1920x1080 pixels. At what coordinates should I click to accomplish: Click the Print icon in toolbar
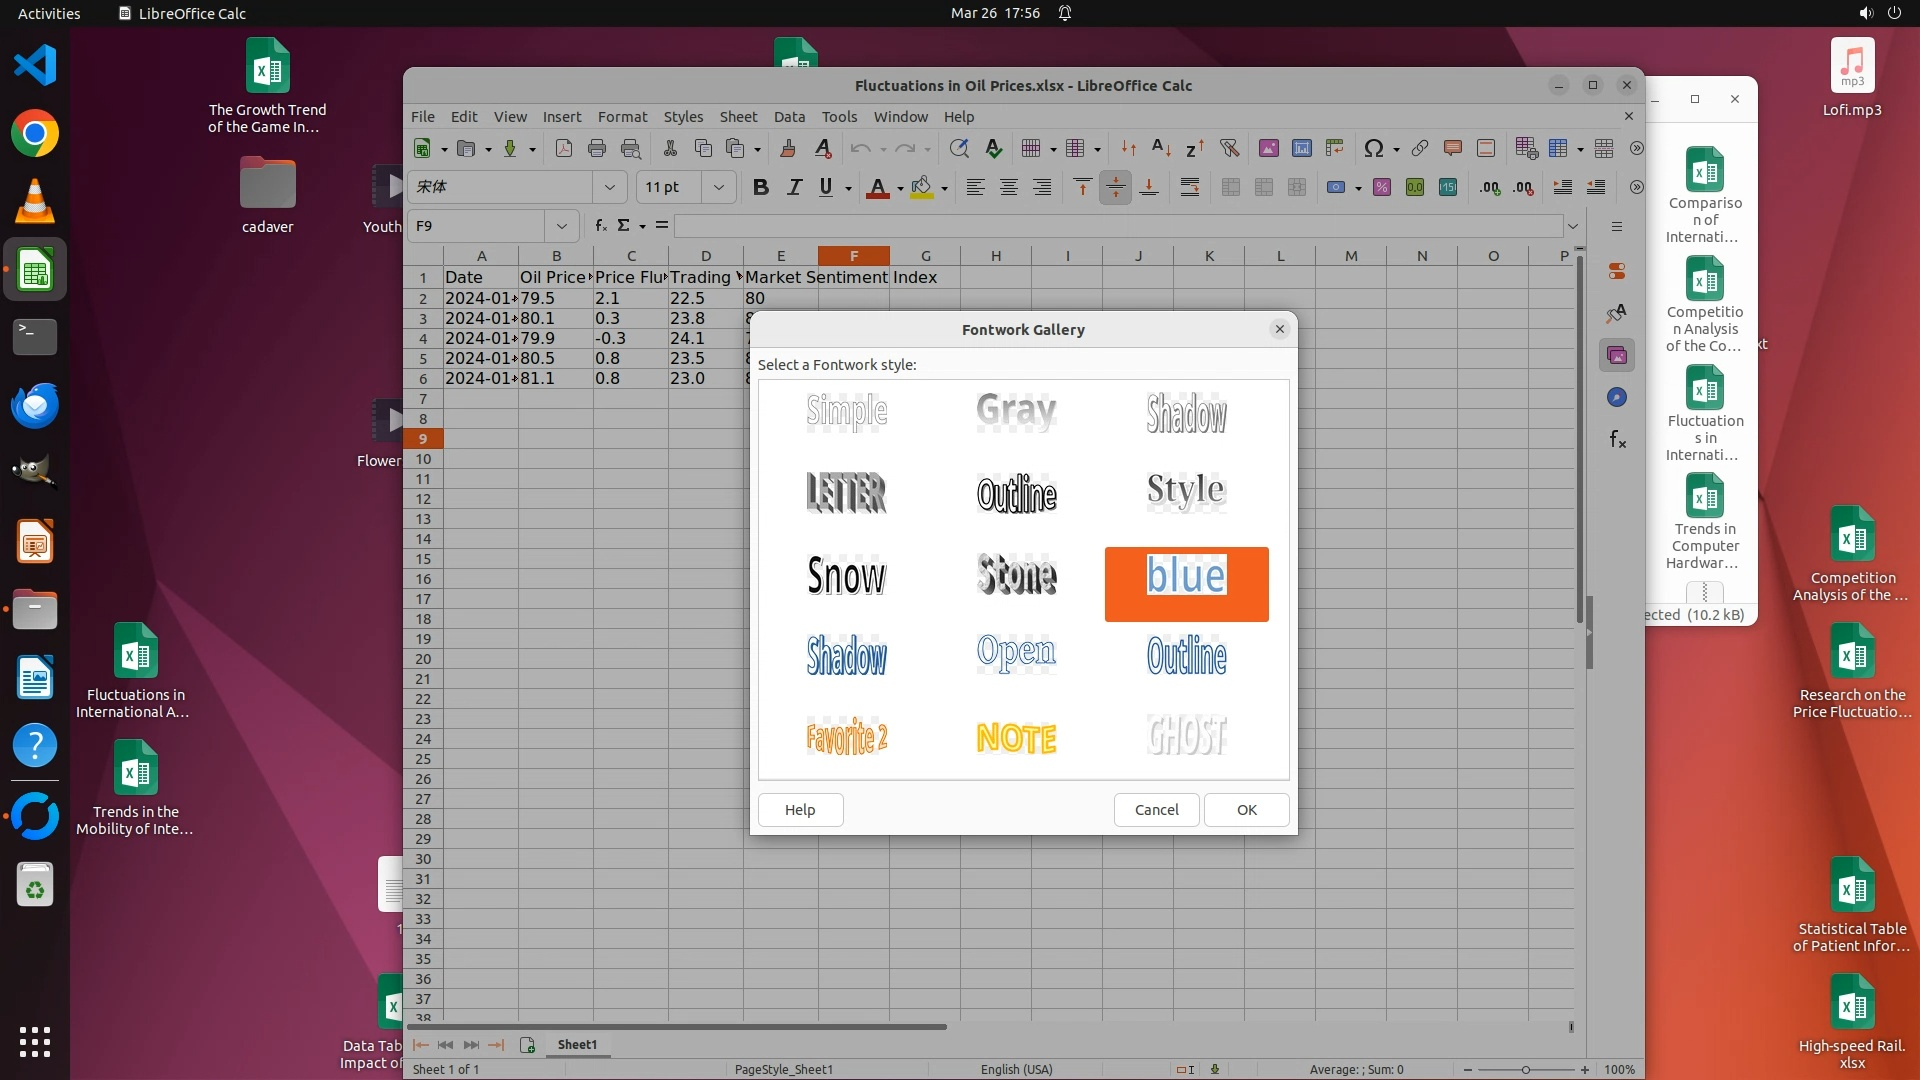tap(597, 148)
